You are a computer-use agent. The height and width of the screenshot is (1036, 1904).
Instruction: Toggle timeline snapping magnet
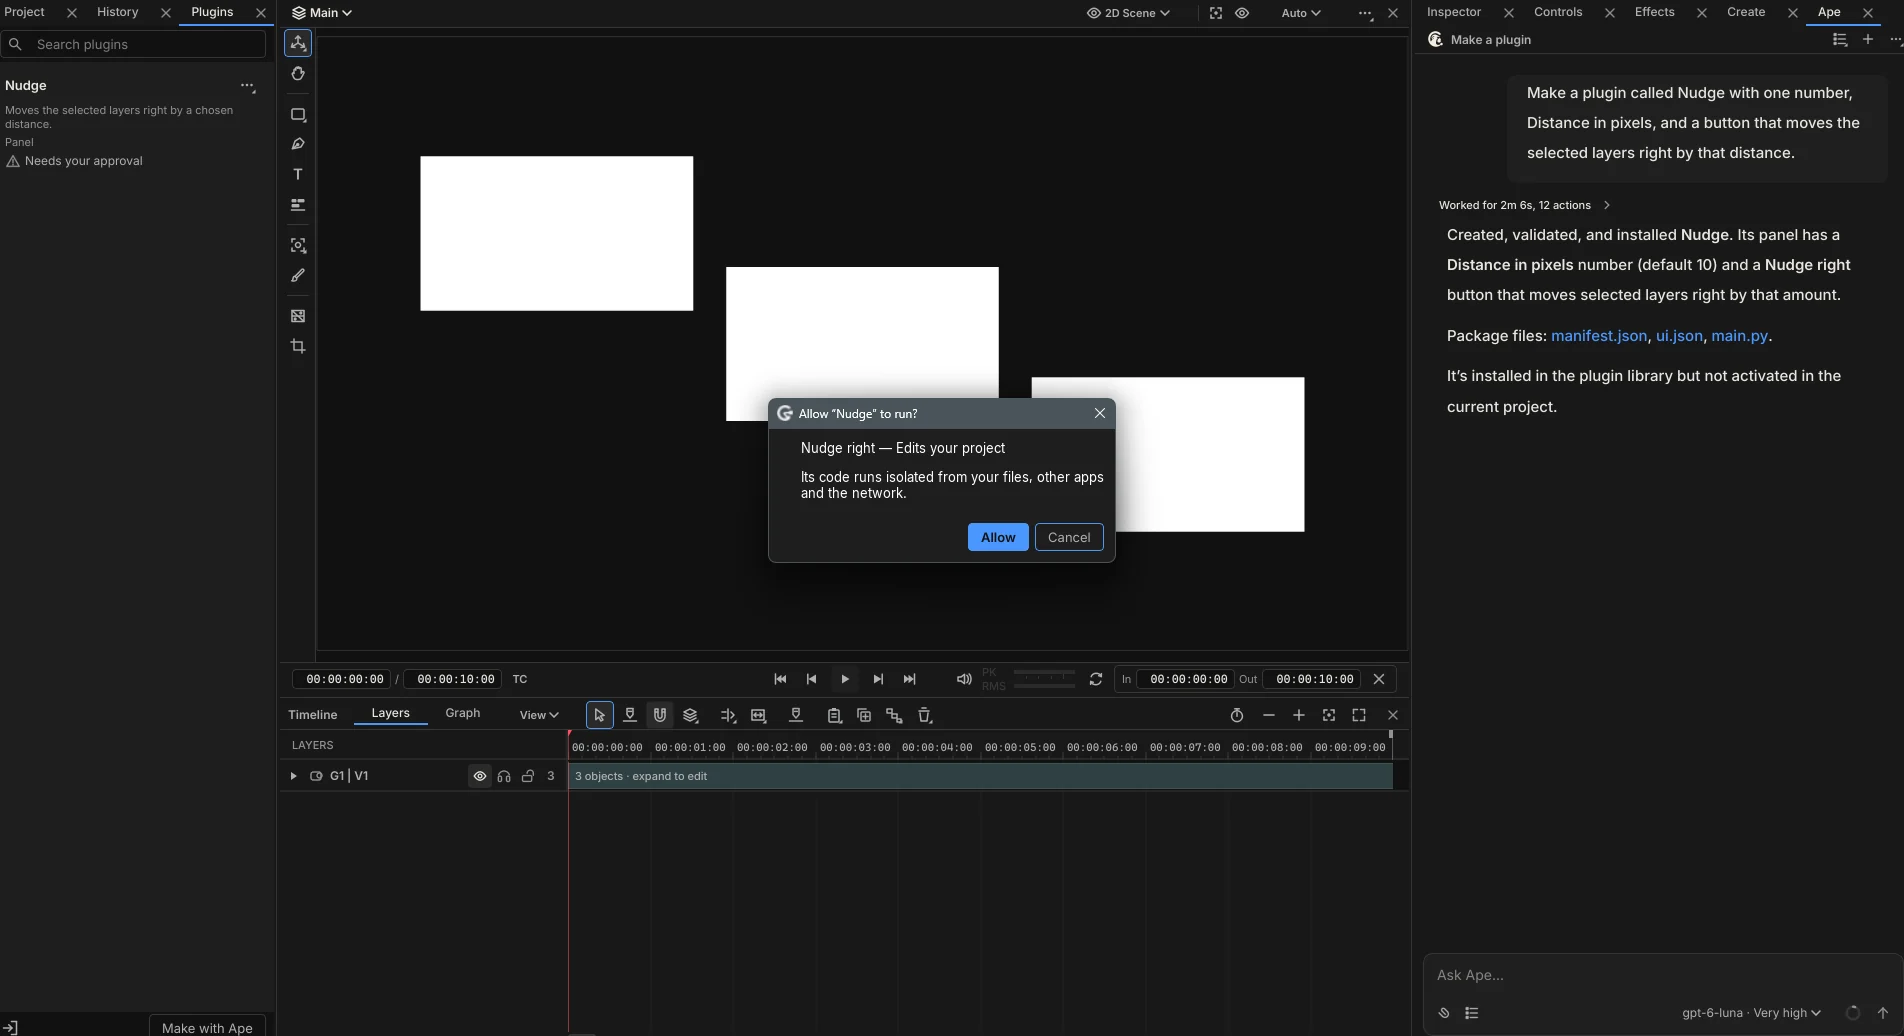click(659, 715)
